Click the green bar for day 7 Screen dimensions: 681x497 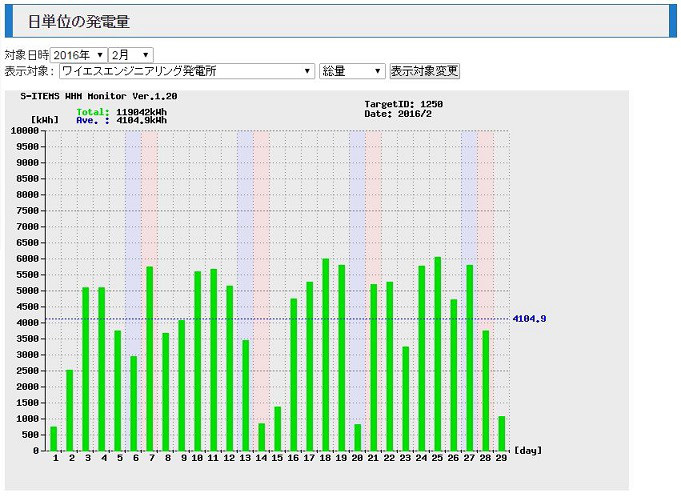point(150,359)
